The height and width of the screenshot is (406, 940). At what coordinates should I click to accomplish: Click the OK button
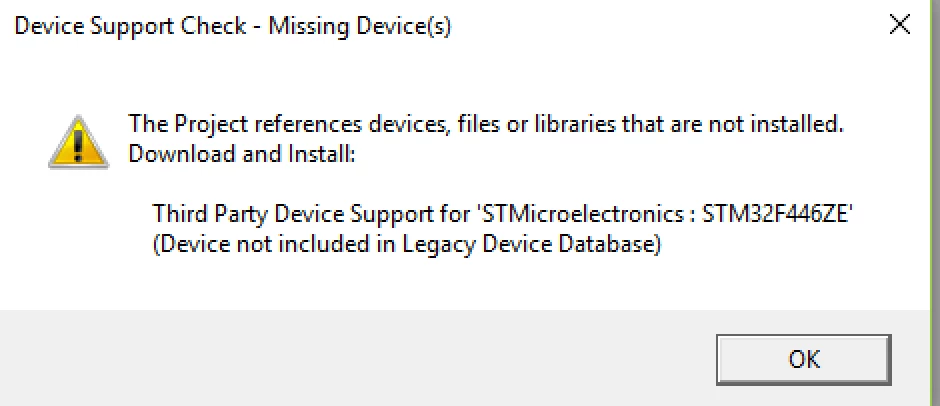803,359
